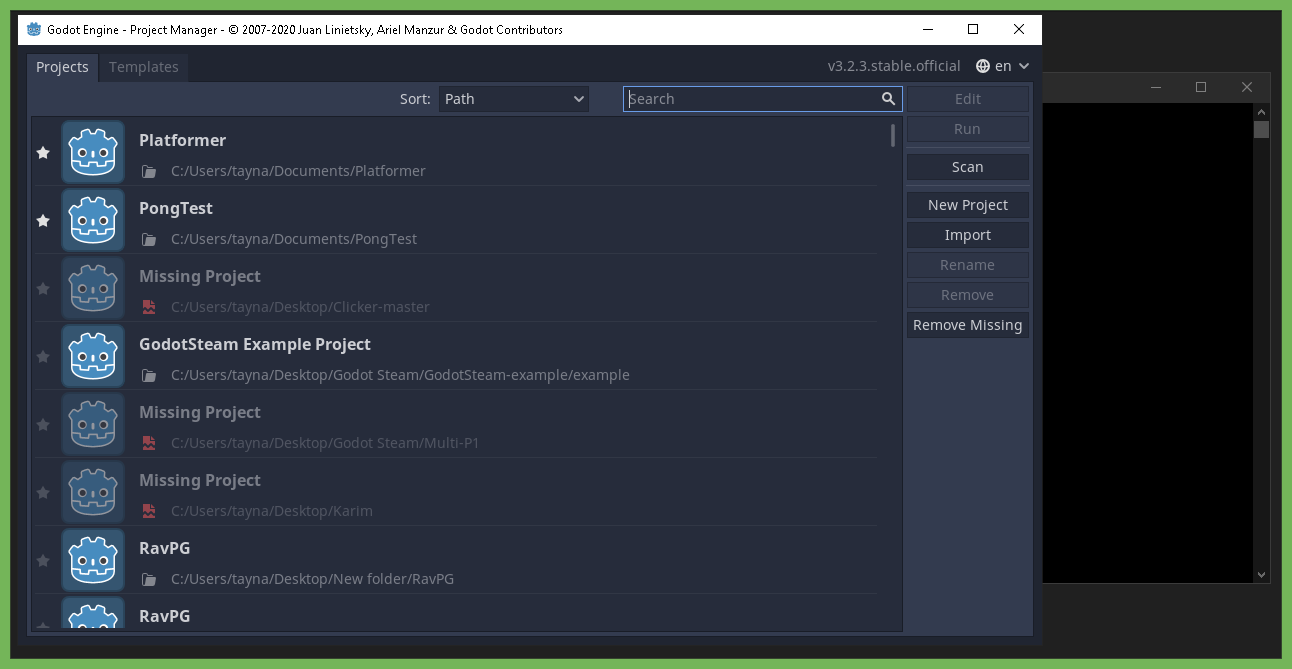Click GodotSteam Example Project's Godot icon
1292x669 pixels.
[93, 356]
